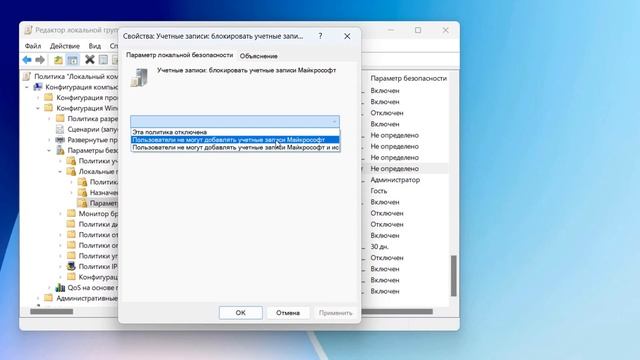This screenshot has height=360, width=640.
Task: Select the Параметр локальной безопасности tab
Action: [179, 55]
